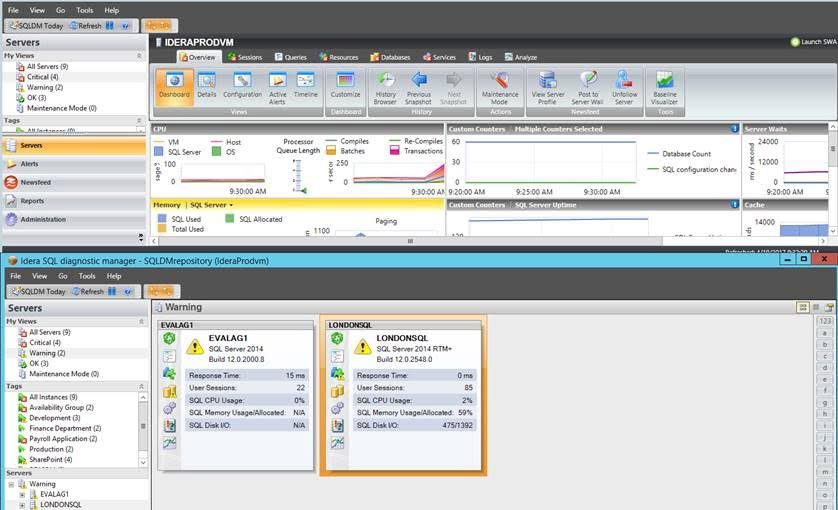
Task: Switch to Sessions tab
Action: tap(245, 57)
